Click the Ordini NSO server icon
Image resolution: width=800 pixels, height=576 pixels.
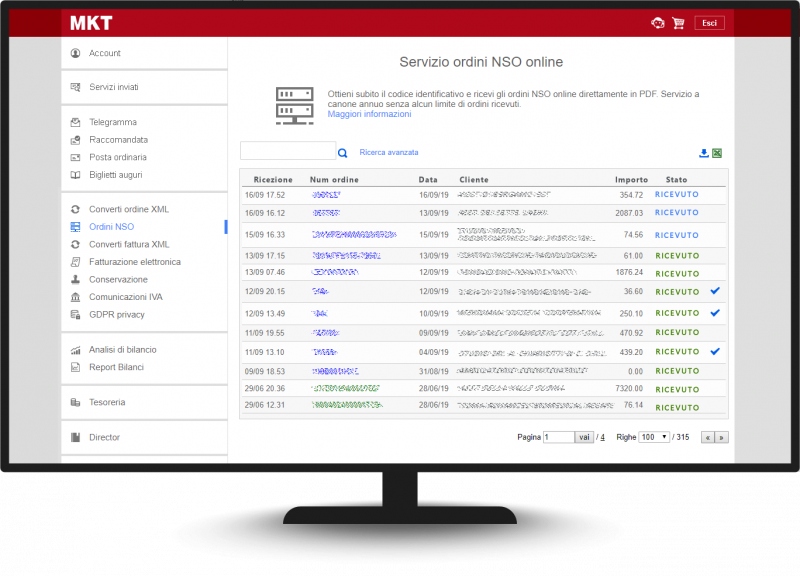[76, 227]
